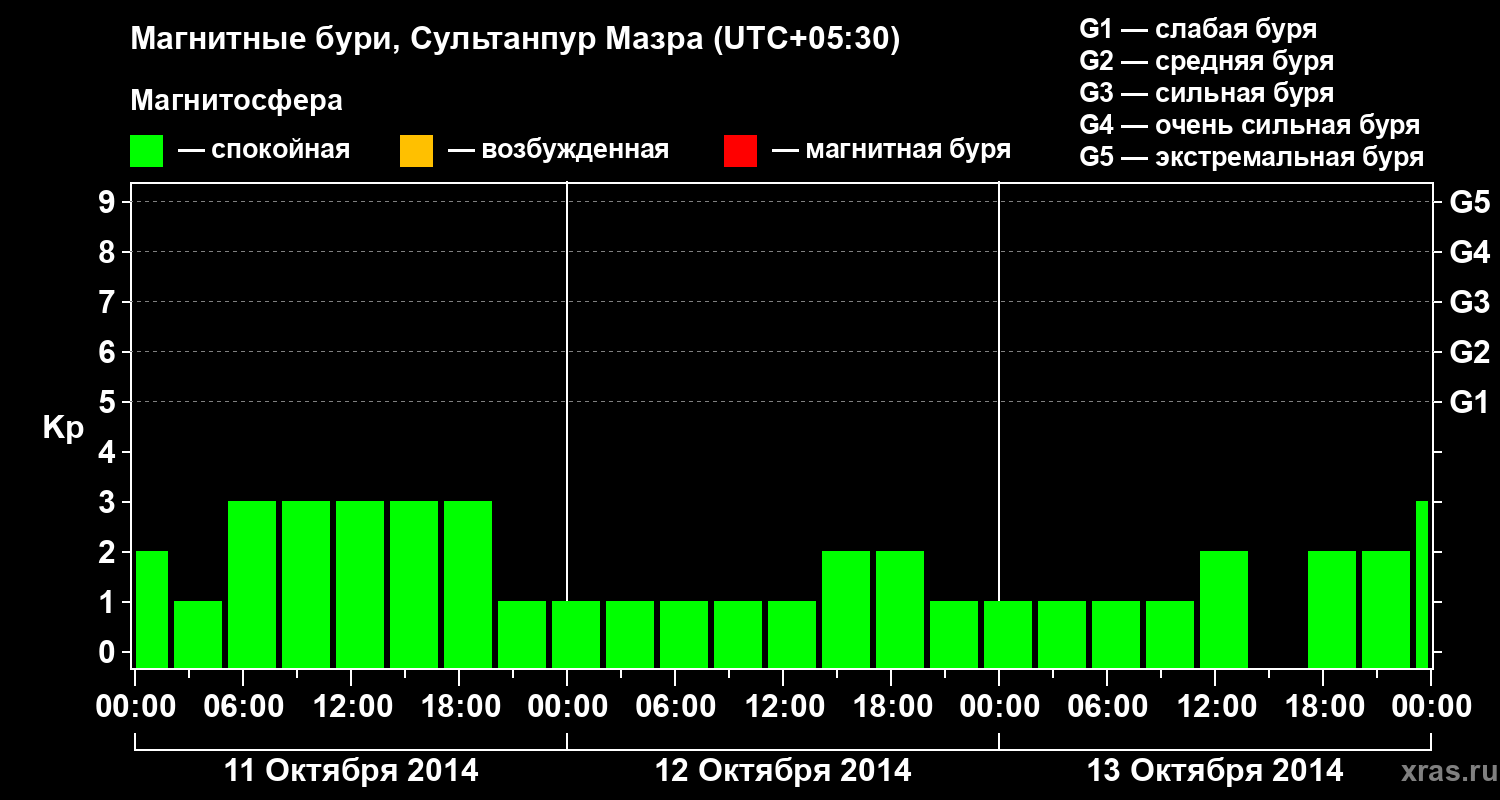Click the orange 'возбужденная' legend swatch
The image size is (1500, 800).
pyautogui.click(x=416, y=151)
